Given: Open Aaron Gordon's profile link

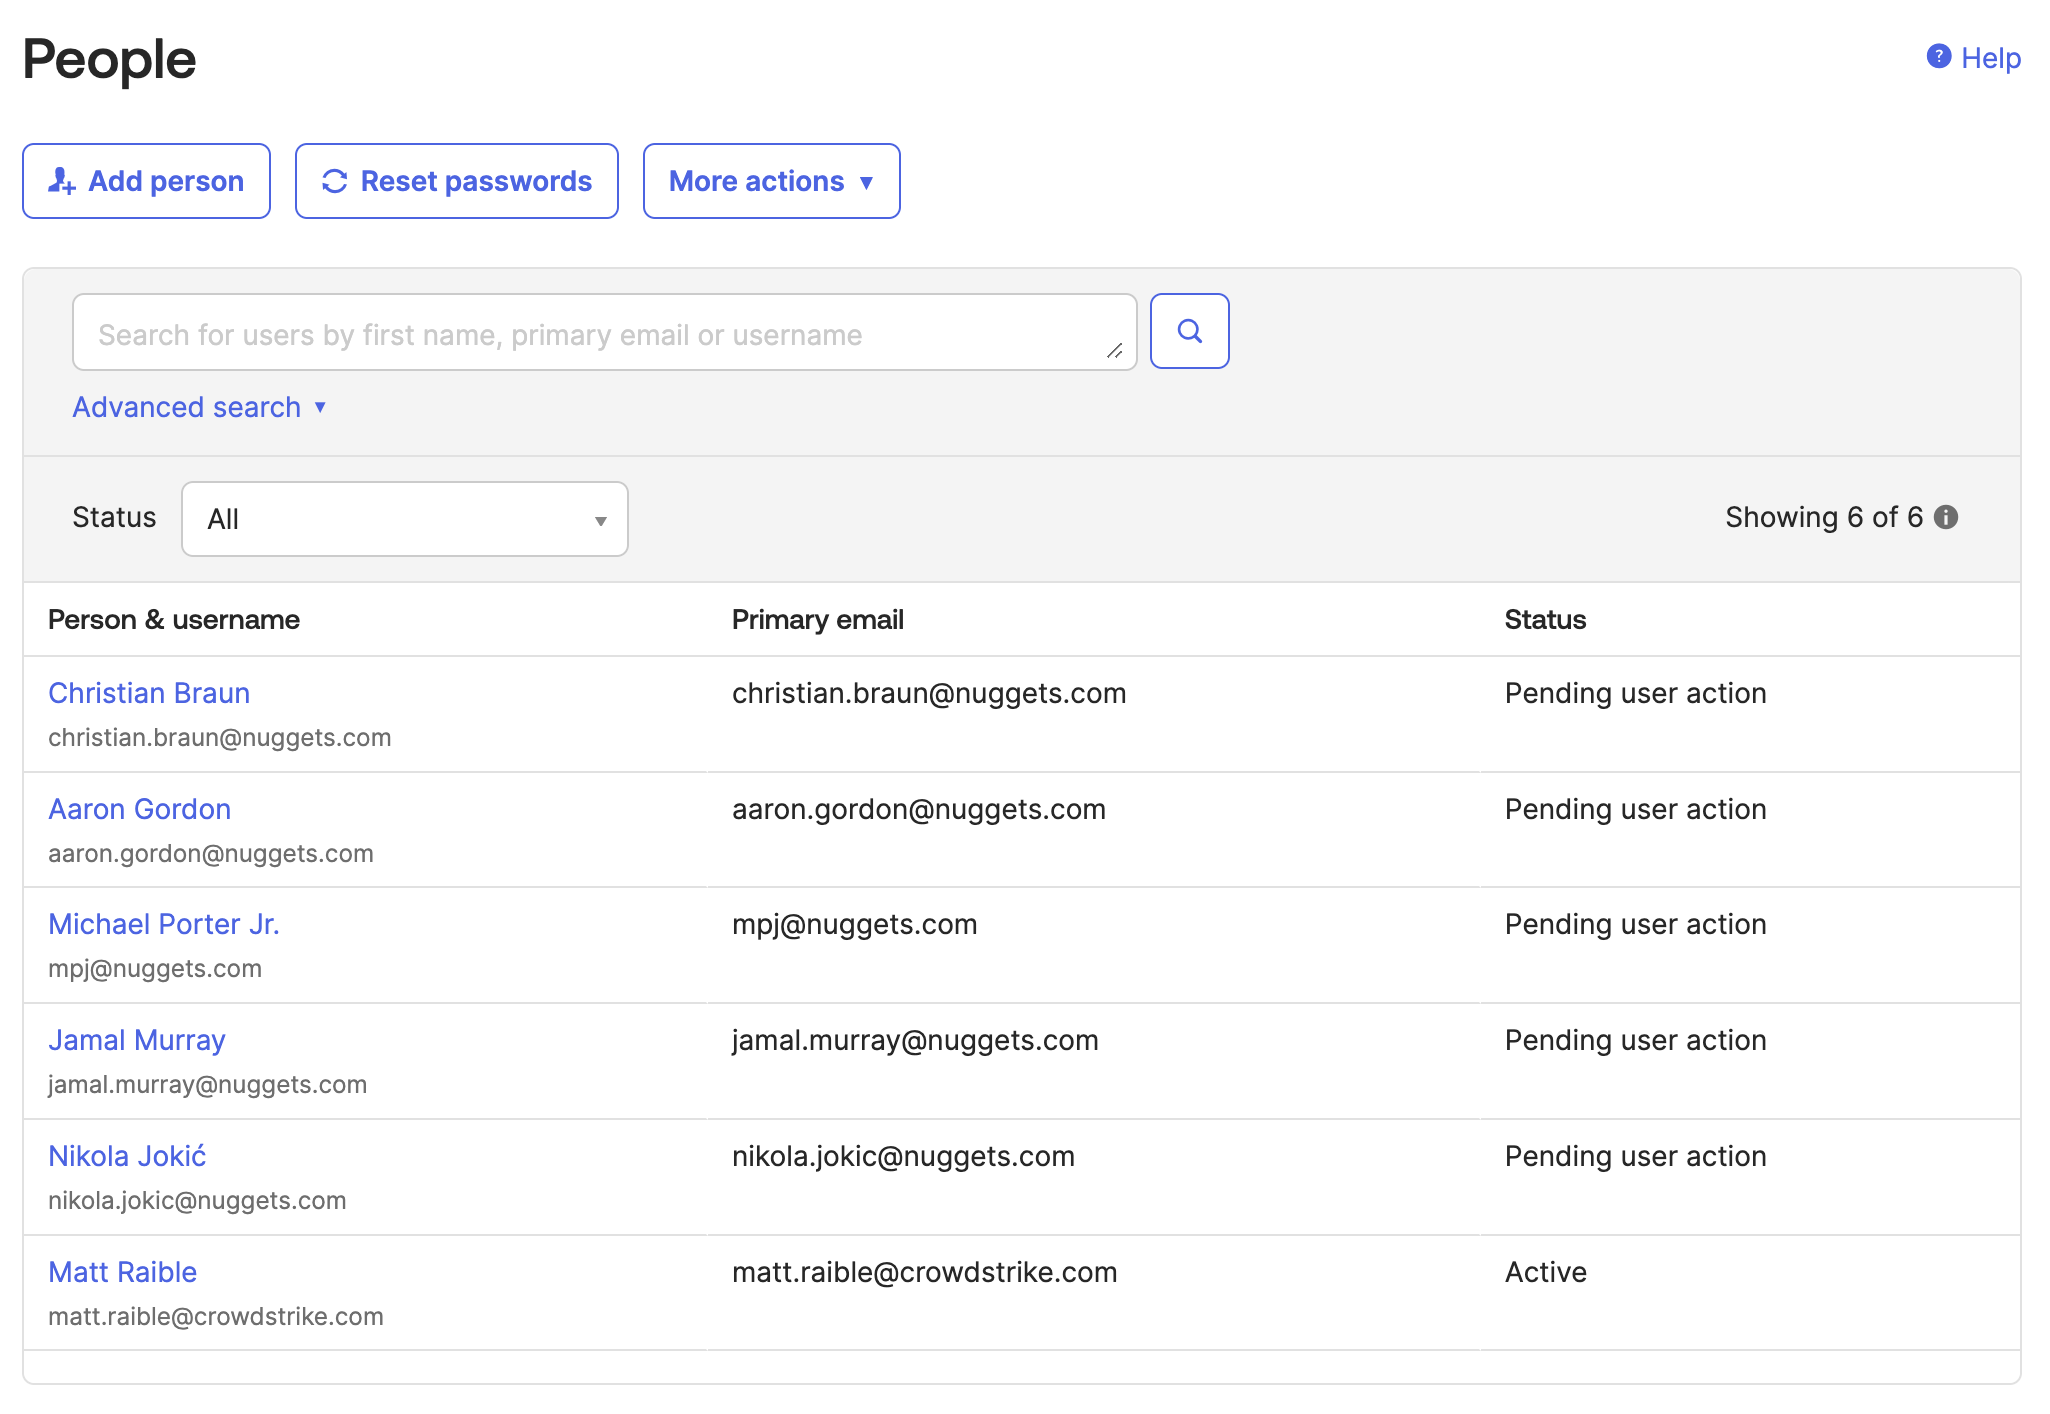Looking at the screenshot, I should tap(140, 809).
